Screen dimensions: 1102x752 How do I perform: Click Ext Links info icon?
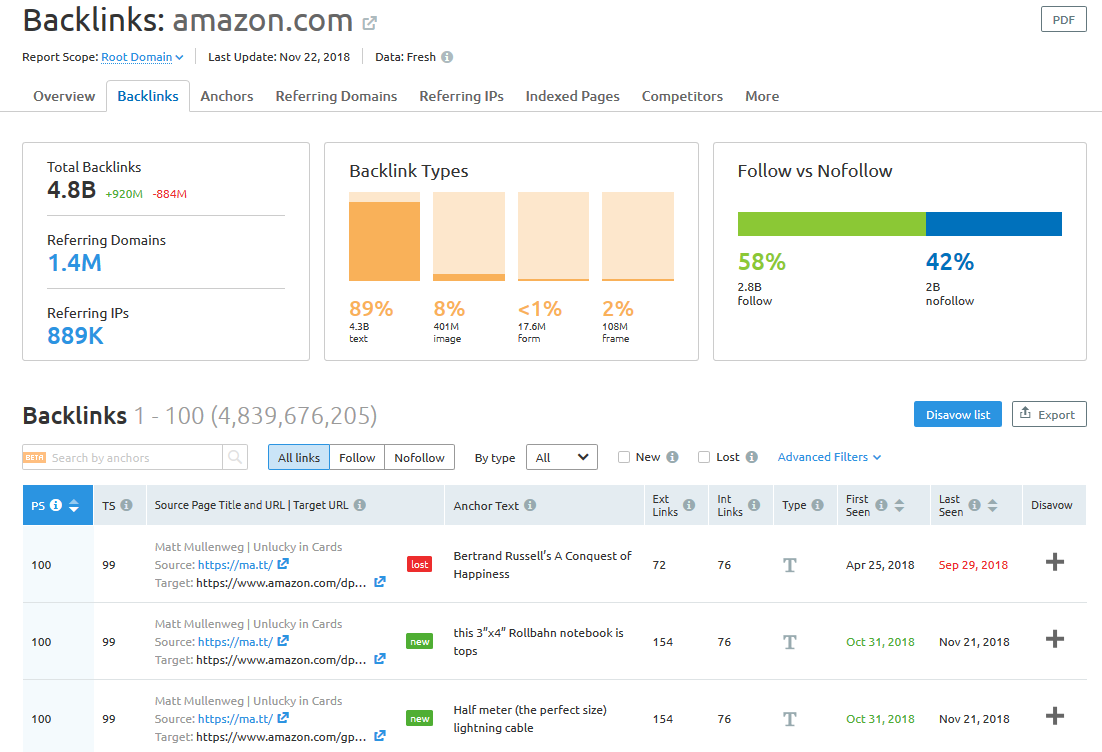[x=689, y=505]
